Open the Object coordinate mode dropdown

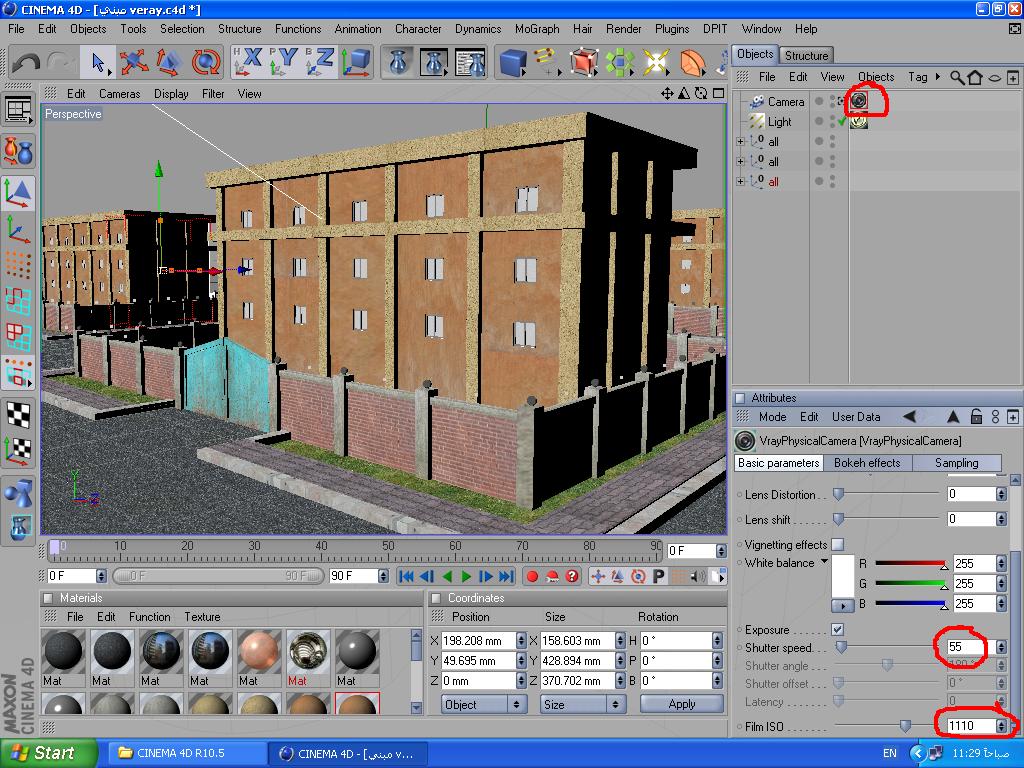482,704
